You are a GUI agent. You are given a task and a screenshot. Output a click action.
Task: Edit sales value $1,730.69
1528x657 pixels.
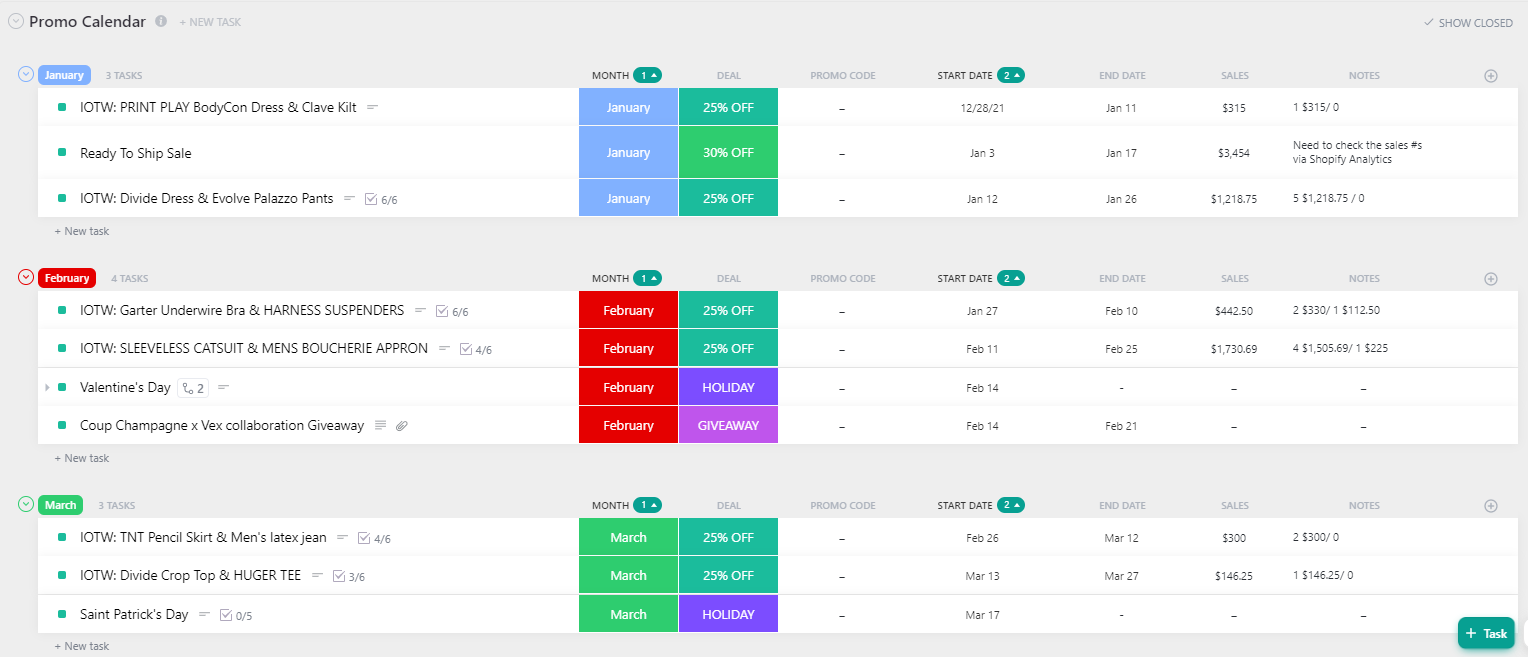1234,349
